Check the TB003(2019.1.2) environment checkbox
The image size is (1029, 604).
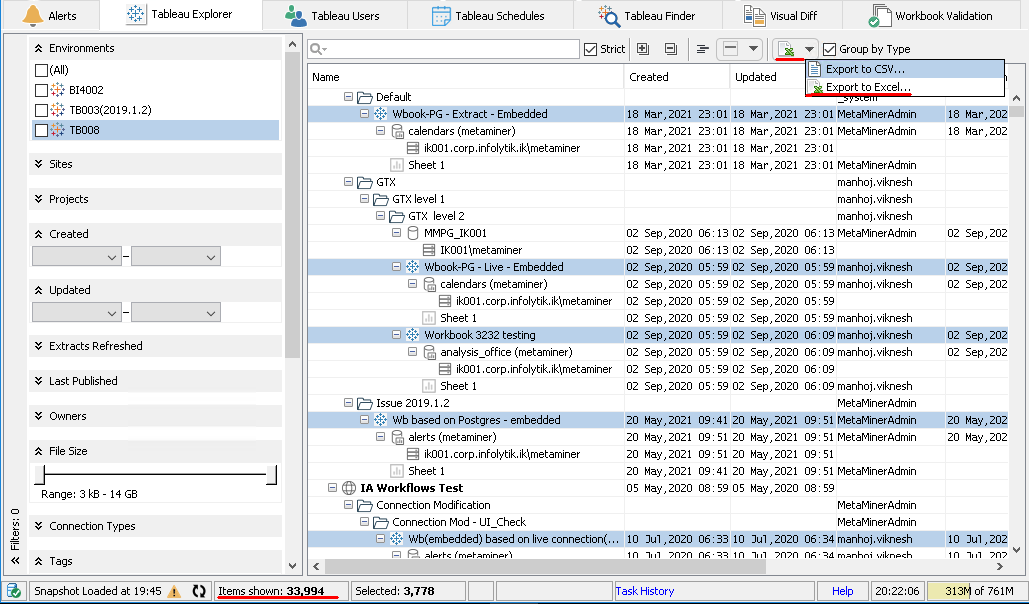[41, 110]
